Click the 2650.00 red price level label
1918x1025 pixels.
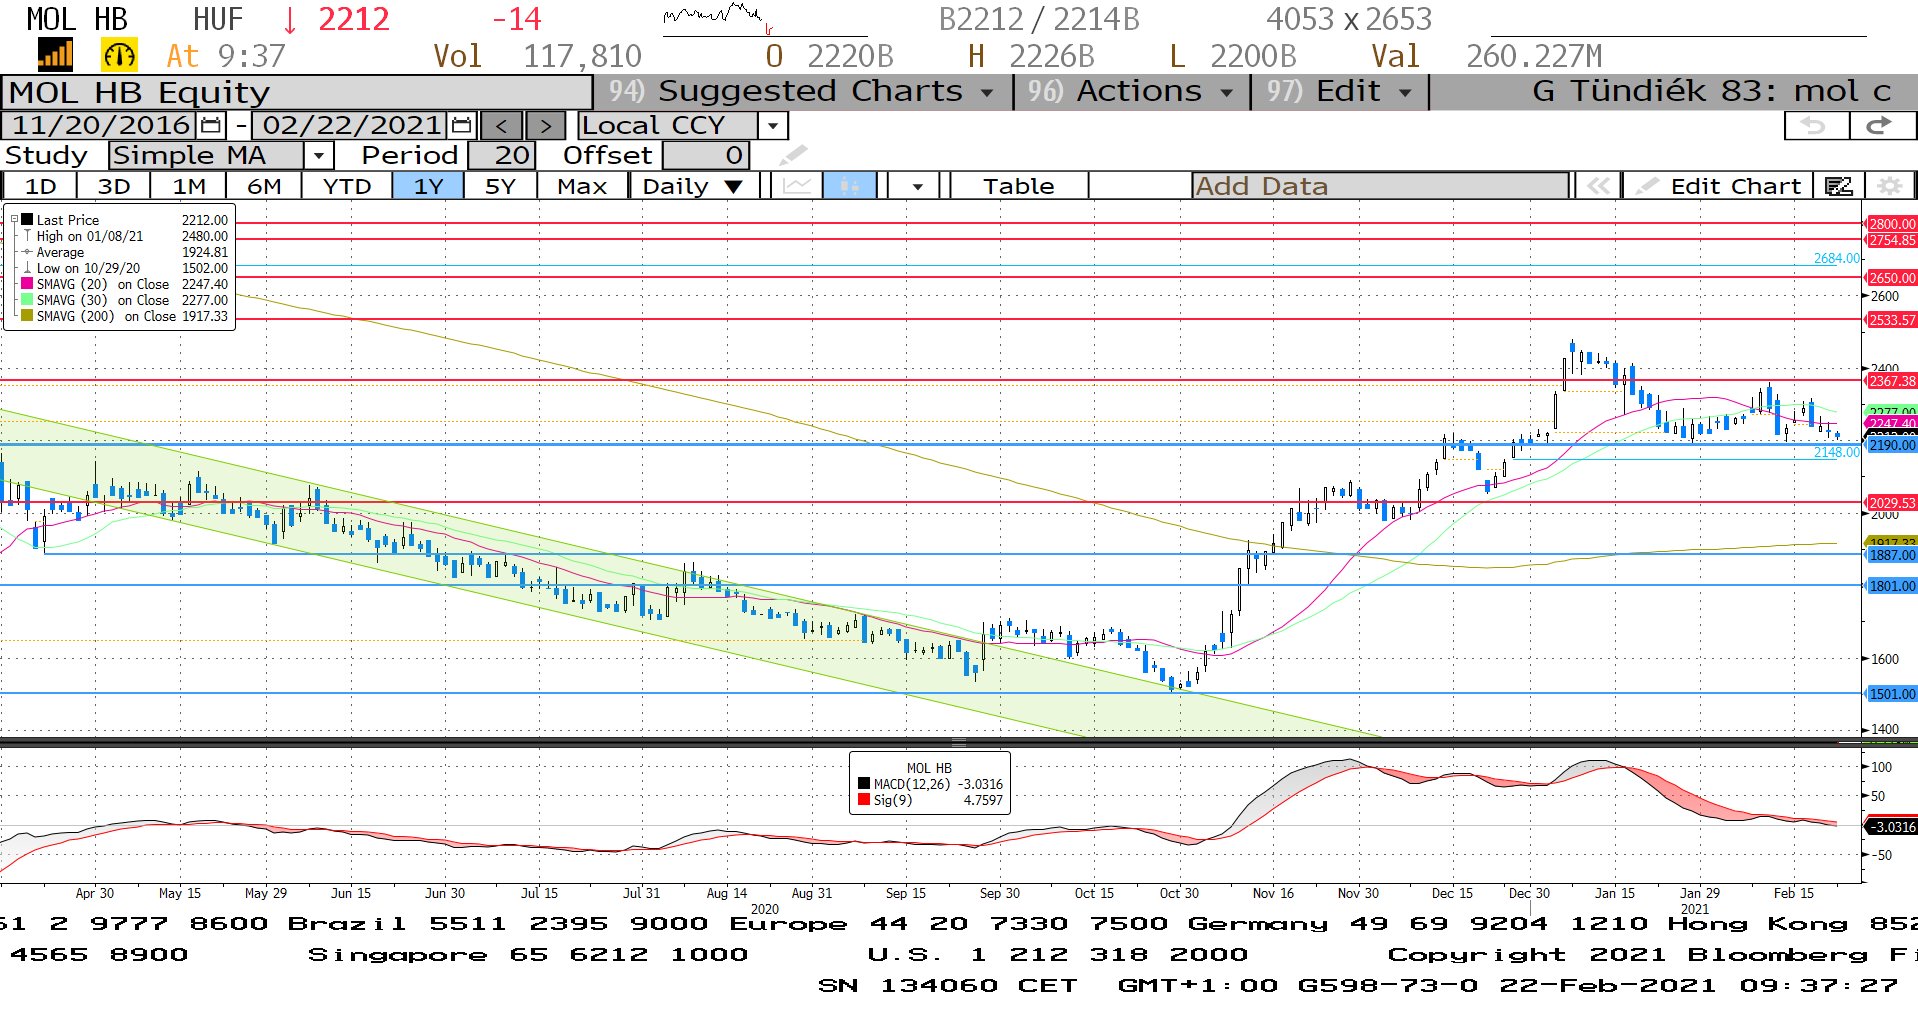[1892, 278]
